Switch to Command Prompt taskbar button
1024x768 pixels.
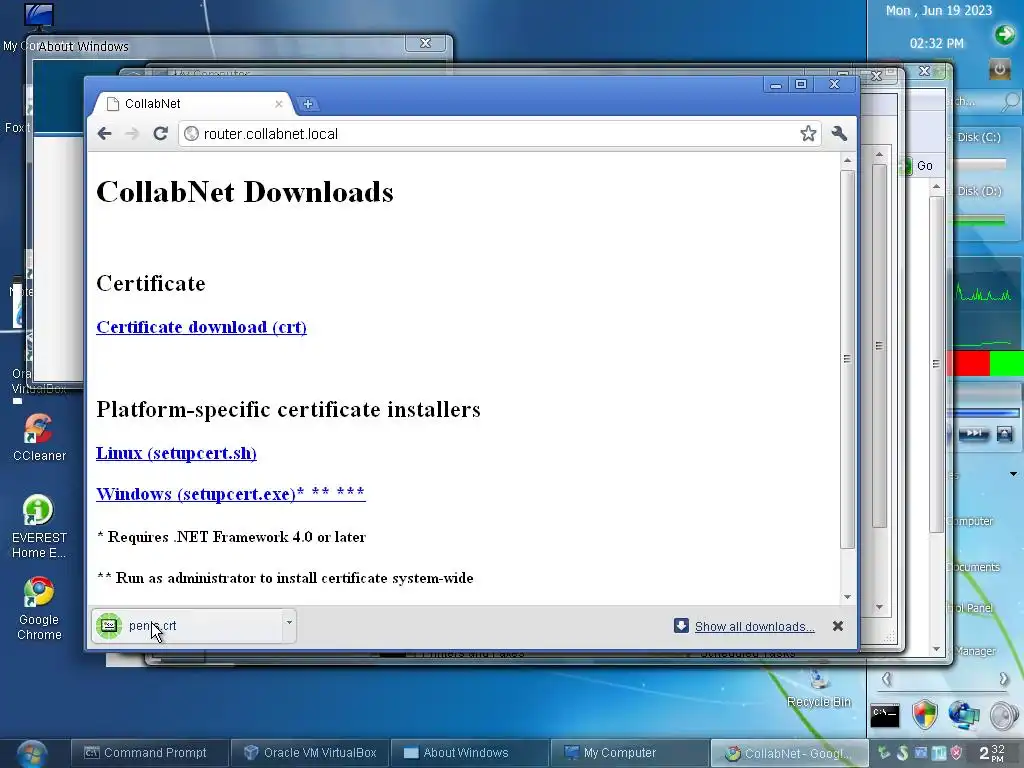coord(149,753)
